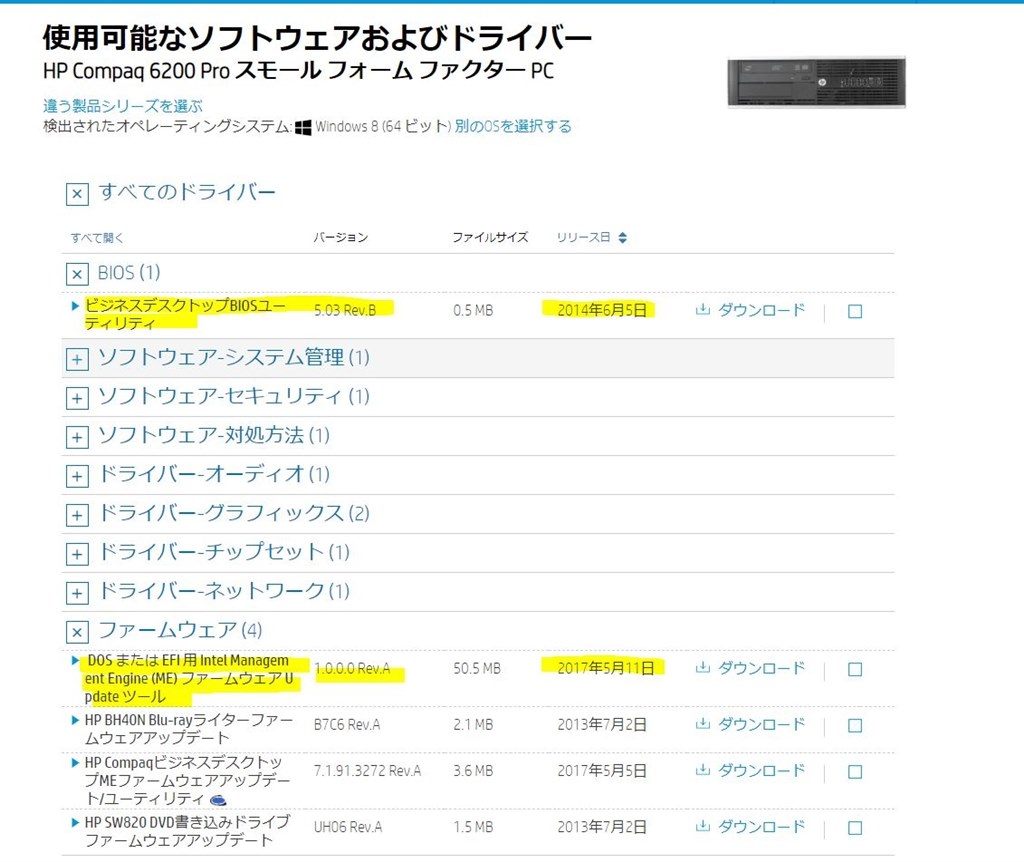Click ダウンロード for Intel ME Update tool 1.0.0.0
The image size is (1024, 862).
click(761, 667)
